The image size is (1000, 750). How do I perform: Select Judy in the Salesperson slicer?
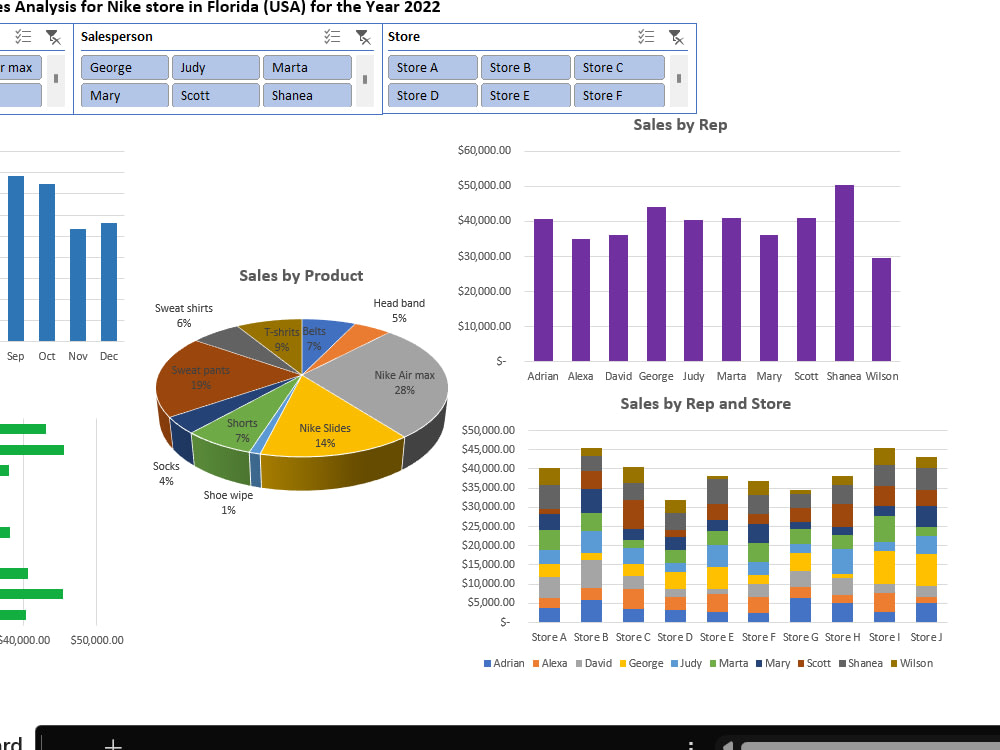[x=216, y=68]
